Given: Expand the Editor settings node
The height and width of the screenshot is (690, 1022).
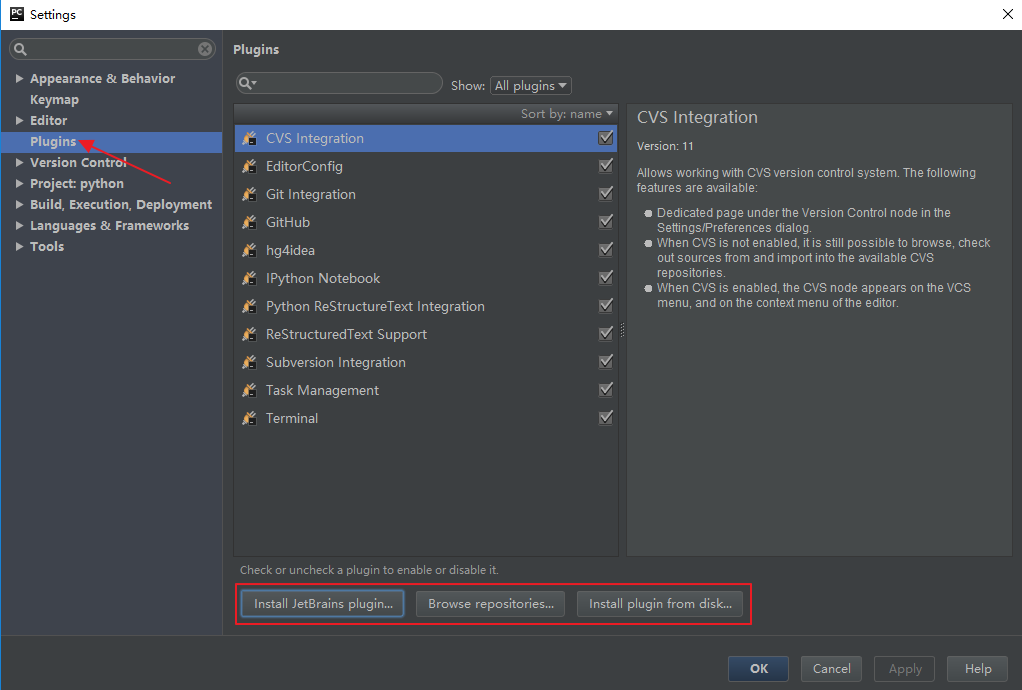Looking at the screenshot, I should tap(19, 121).
